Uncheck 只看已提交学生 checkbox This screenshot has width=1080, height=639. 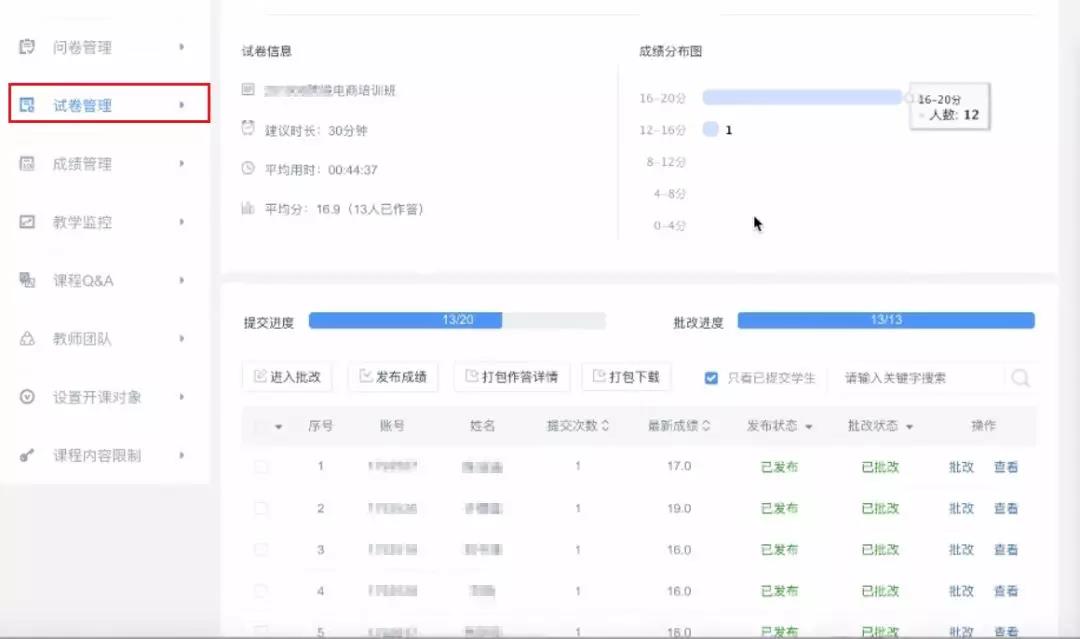[712, 378]
